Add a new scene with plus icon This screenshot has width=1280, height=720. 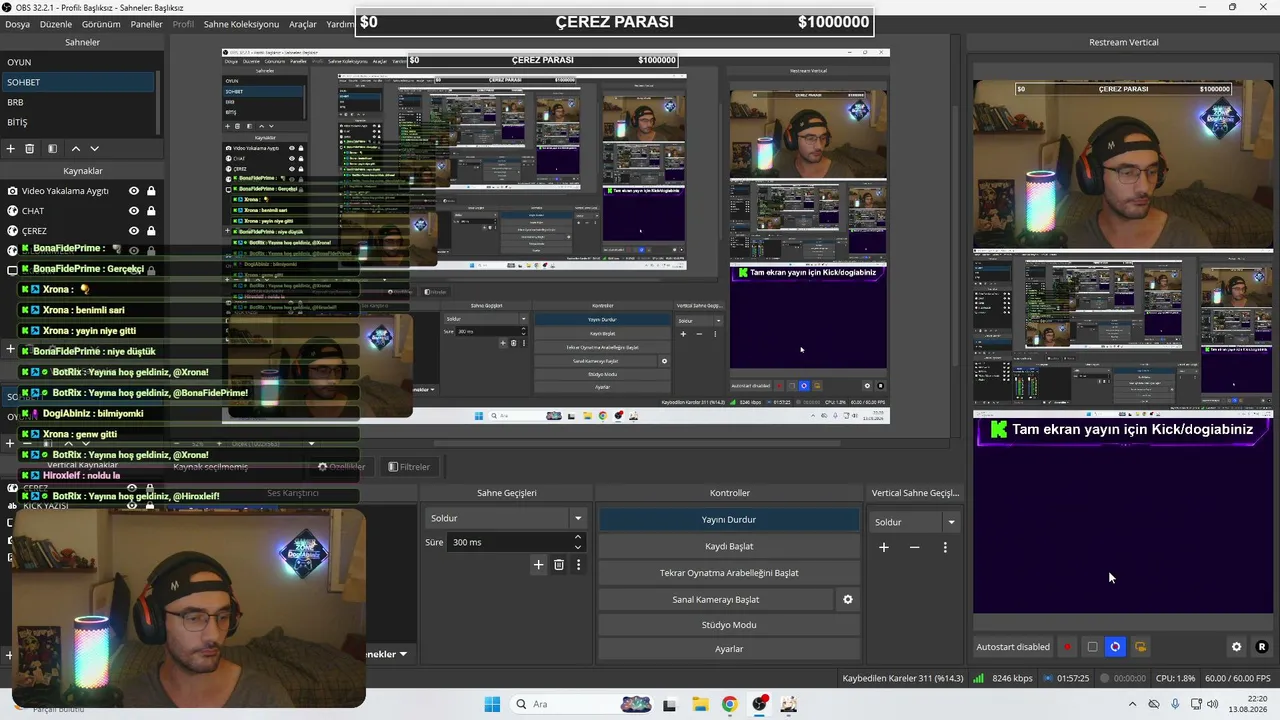click(10, 148)
